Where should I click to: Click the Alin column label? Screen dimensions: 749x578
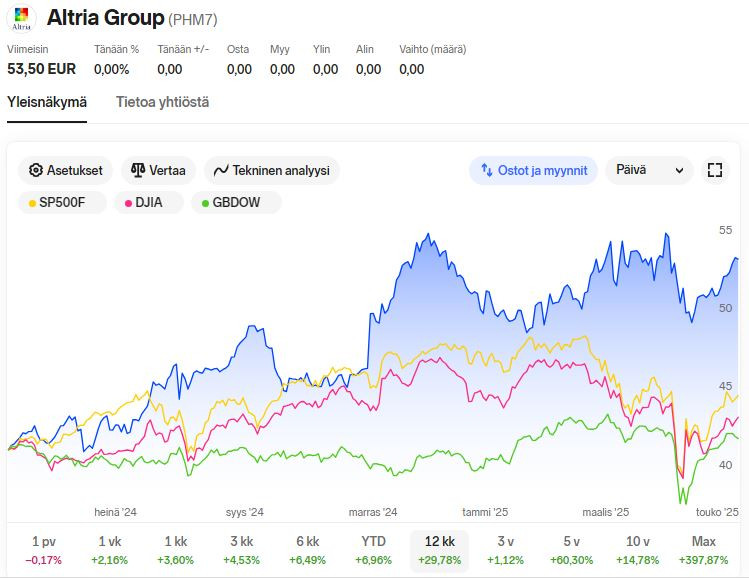364,49
